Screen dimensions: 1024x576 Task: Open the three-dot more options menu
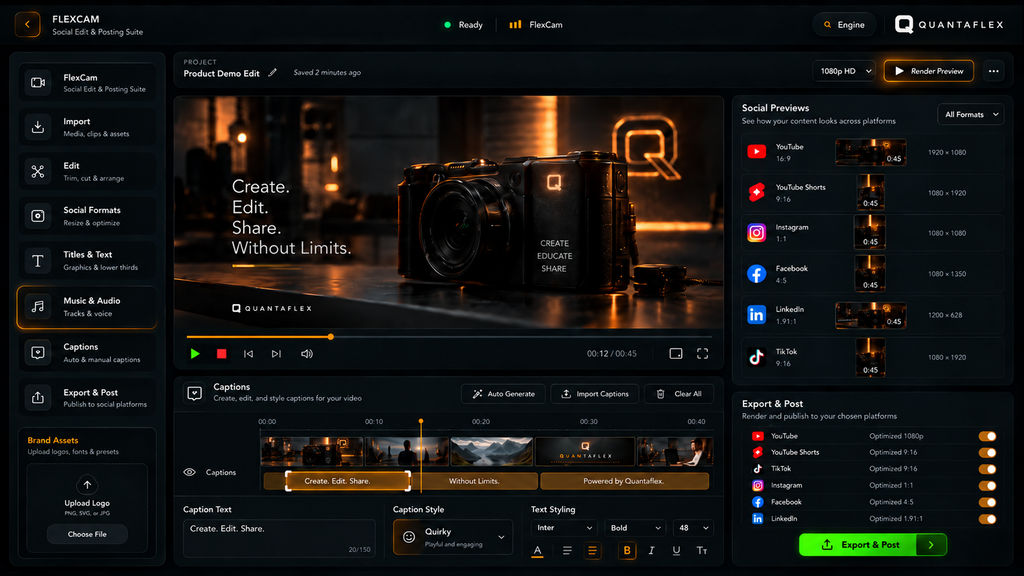[993, 71]
